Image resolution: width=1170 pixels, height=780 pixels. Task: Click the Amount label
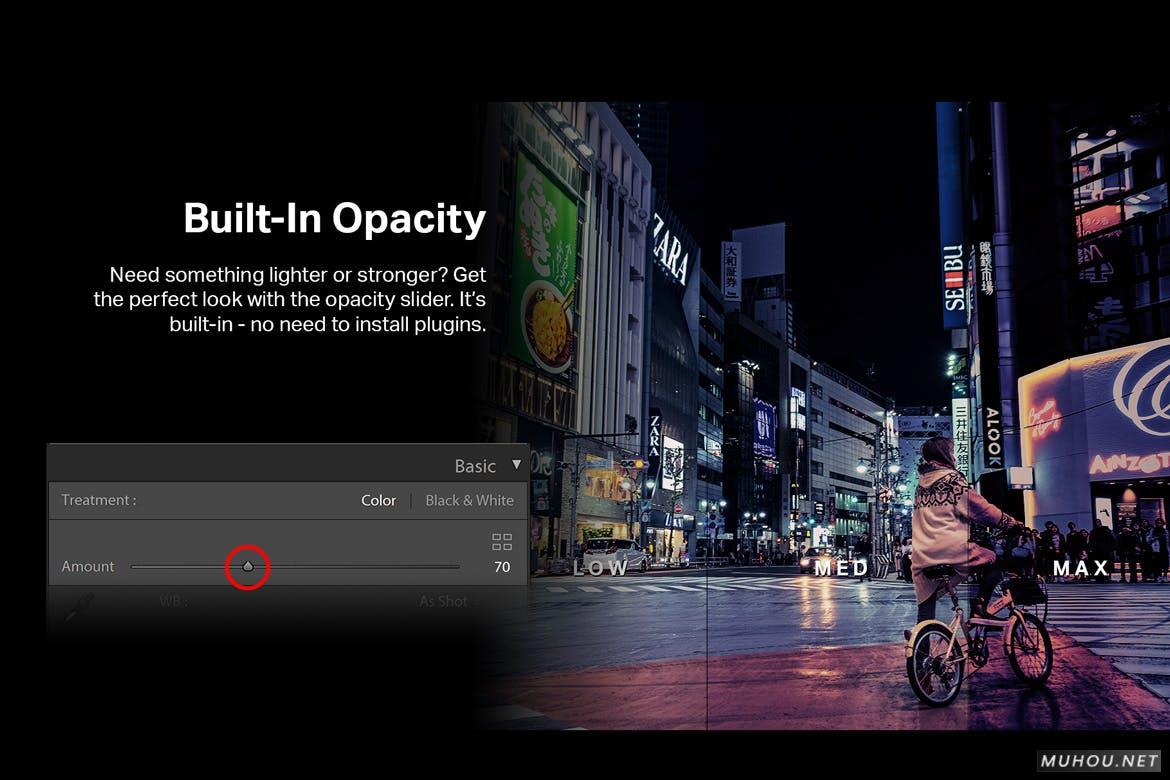click(x=87, y=567)
